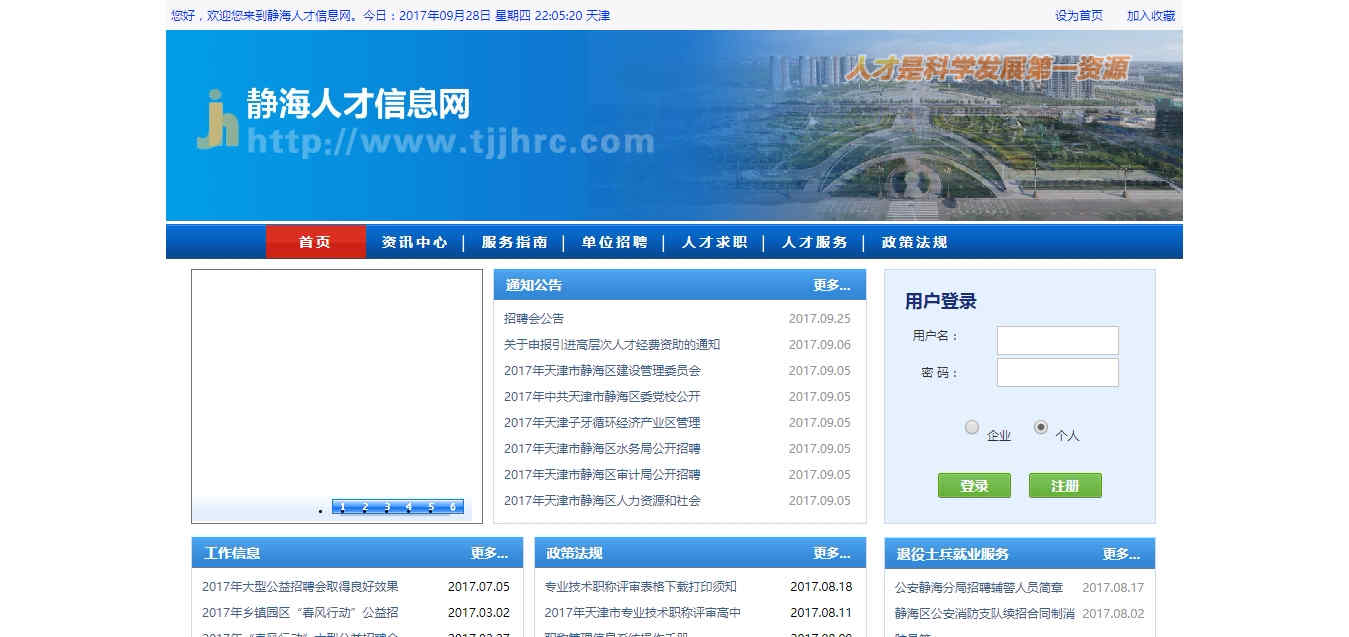Screen dimensions: 1349x637
Task: Open the 资讯中心 navigation menu
Action: (x=415, y=241)
